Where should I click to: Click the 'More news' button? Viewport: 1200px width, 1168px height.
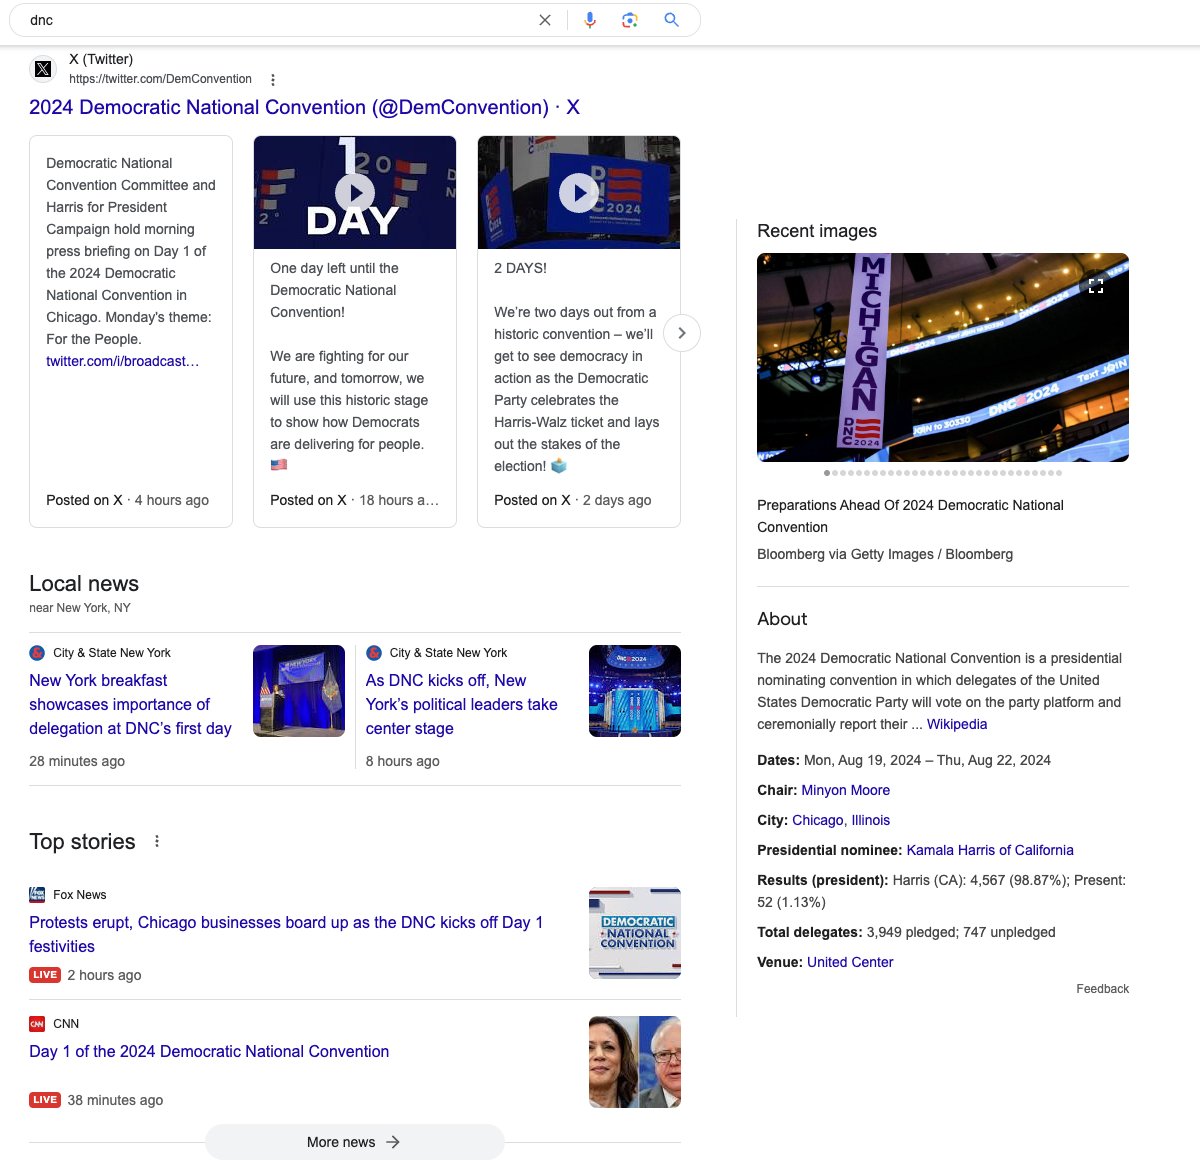[x=354, y=1142]
